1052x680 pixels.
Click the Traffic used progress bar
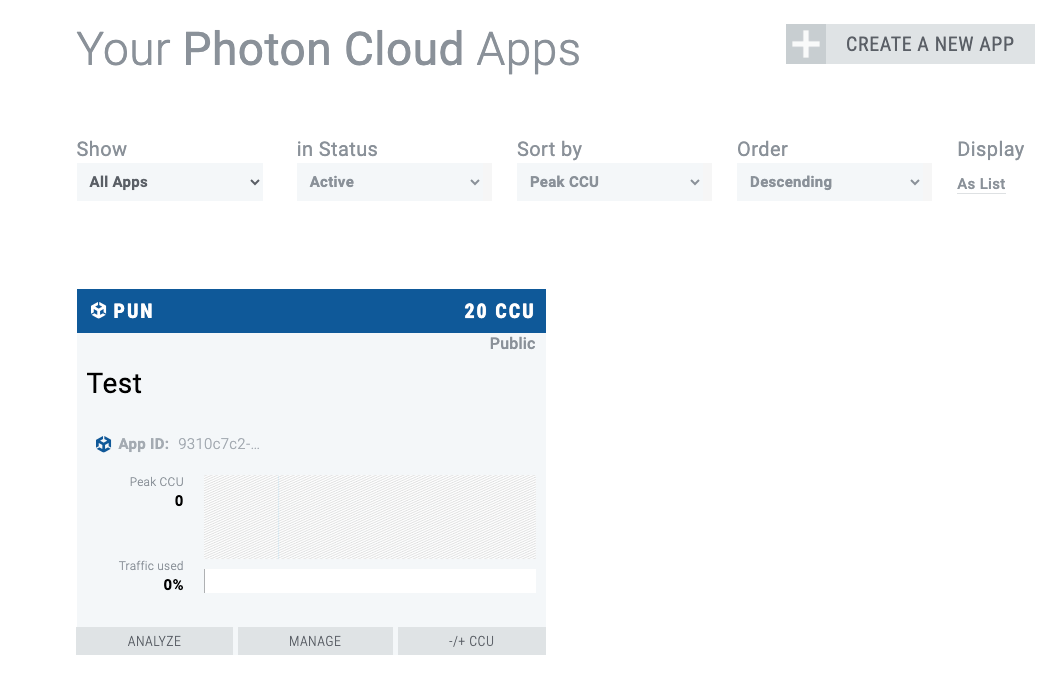click(370, 581)
